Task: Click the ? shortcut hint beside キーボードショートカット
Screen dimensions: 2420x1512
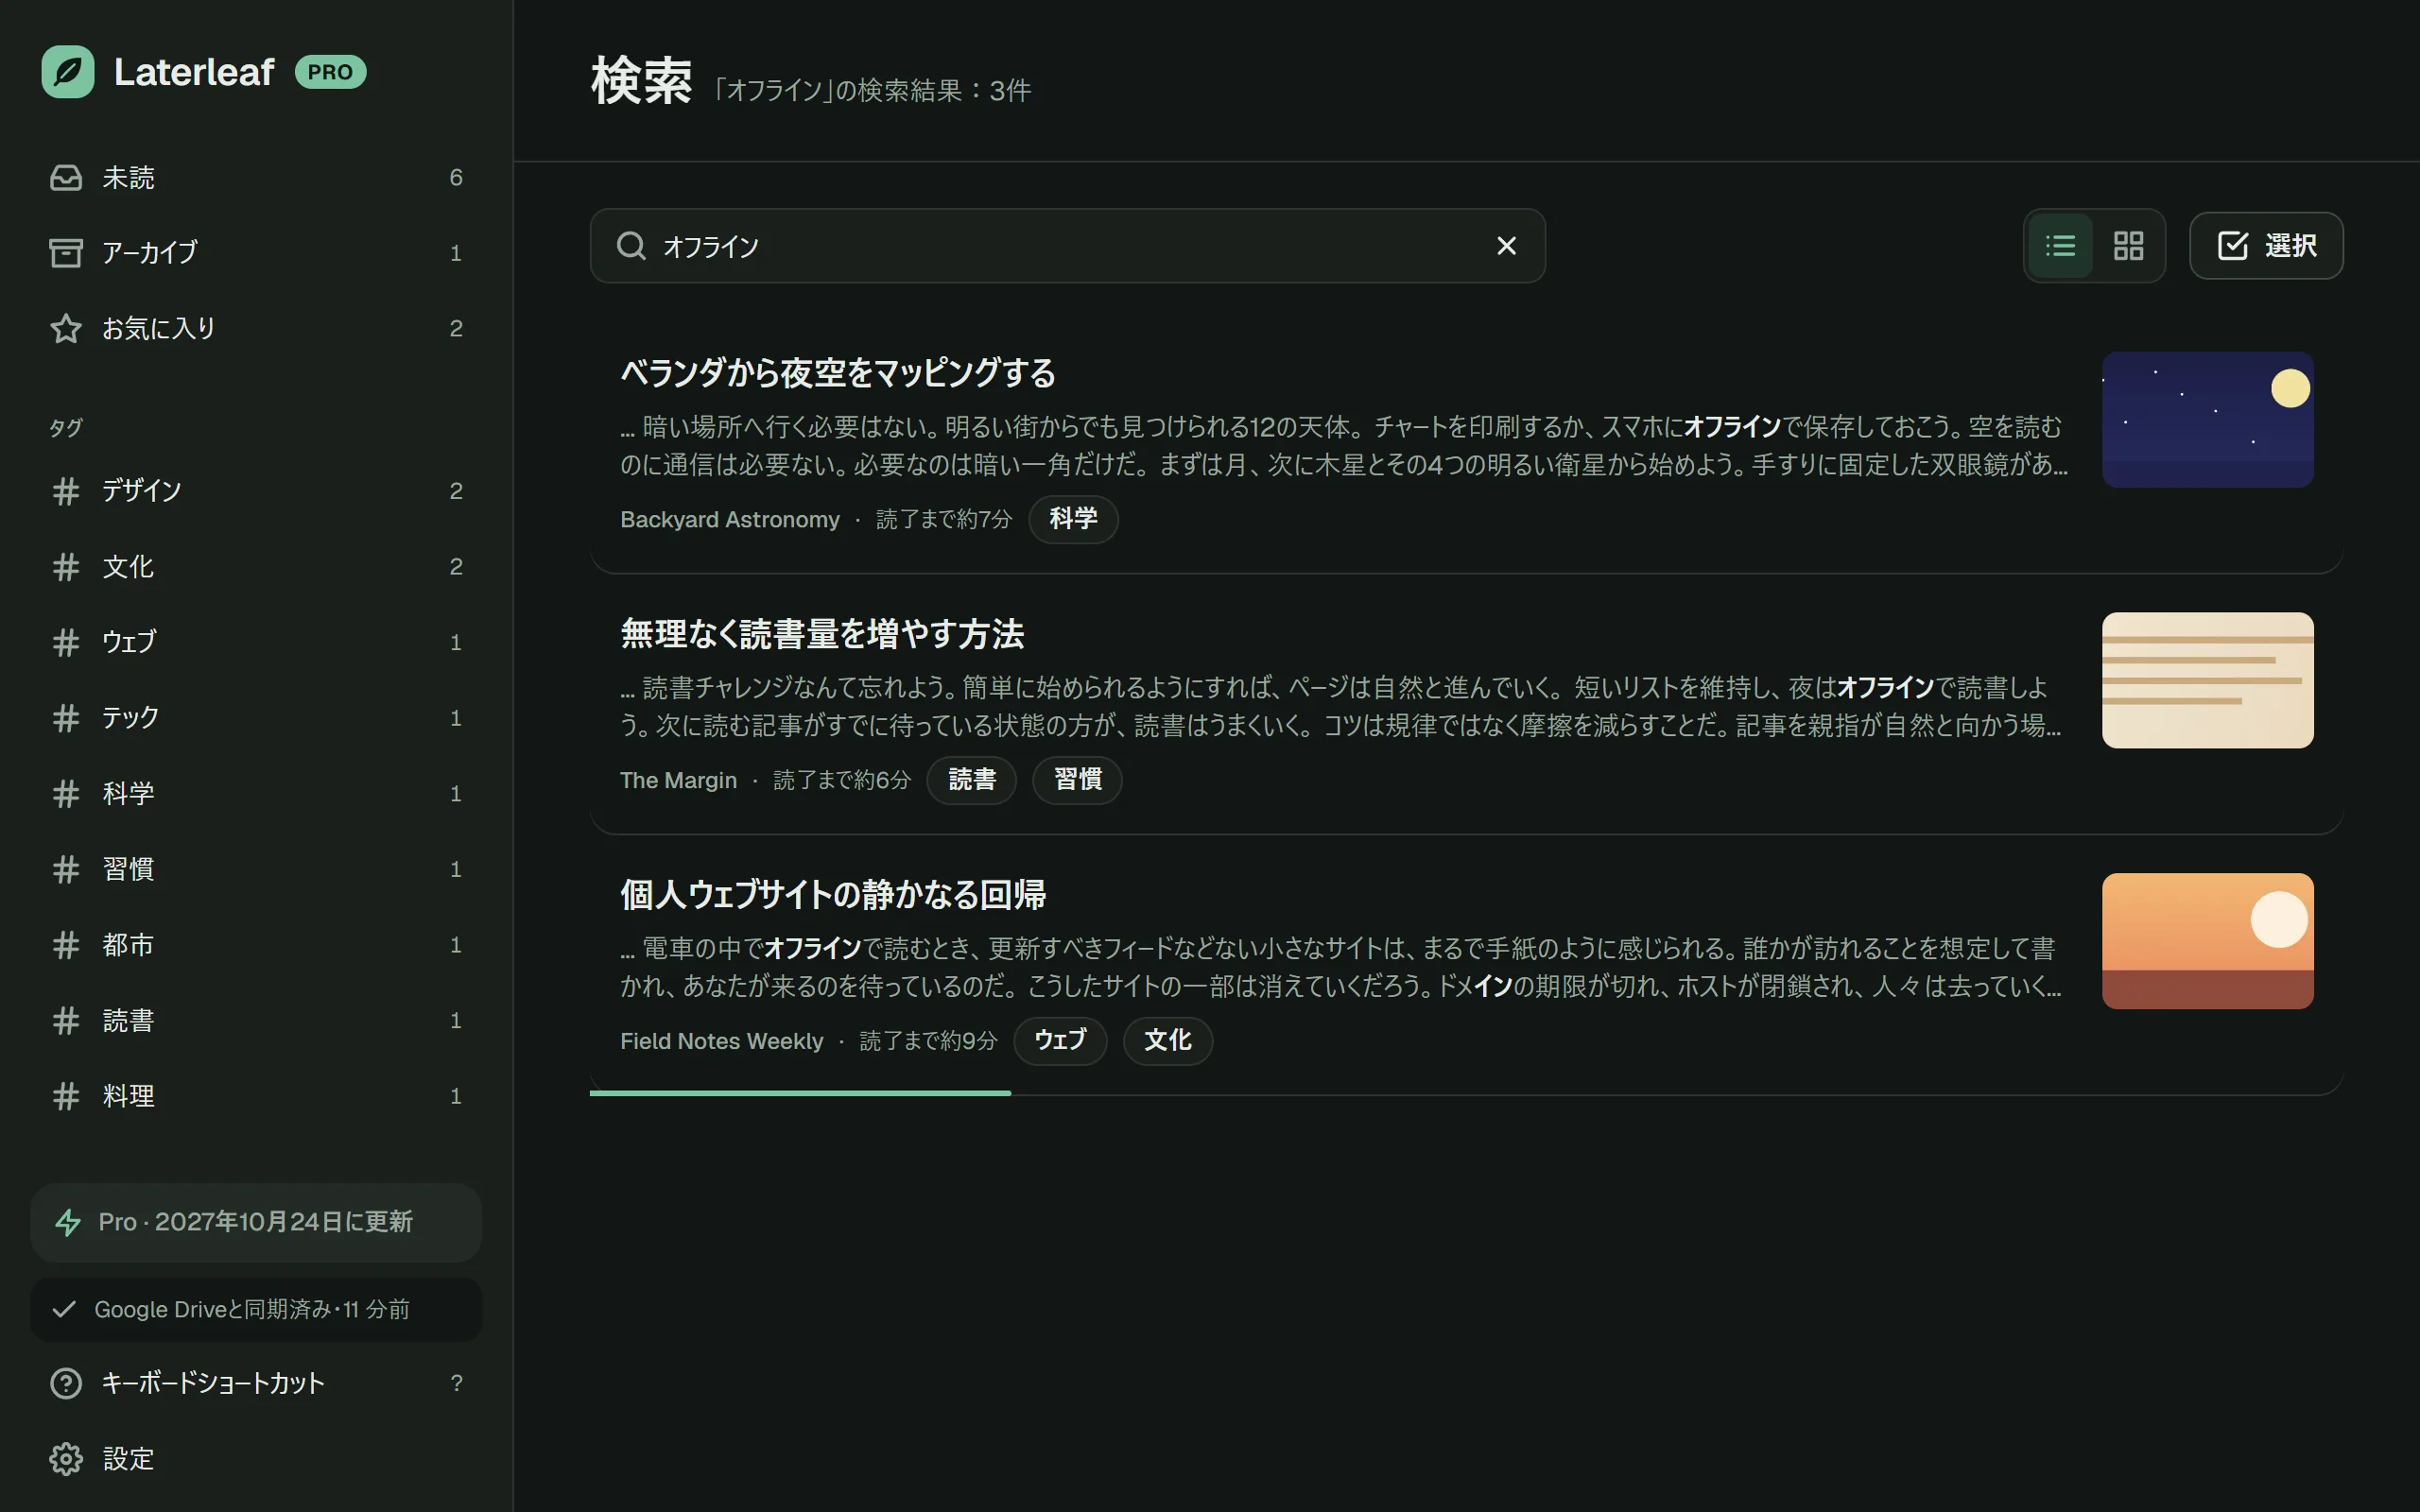Action: click(456, 1383)
